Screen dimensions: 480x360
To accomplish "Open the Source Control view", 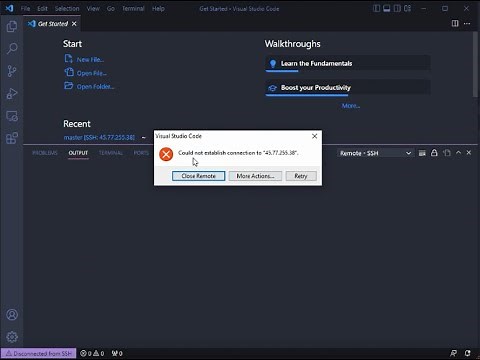I will click(12, 71).
